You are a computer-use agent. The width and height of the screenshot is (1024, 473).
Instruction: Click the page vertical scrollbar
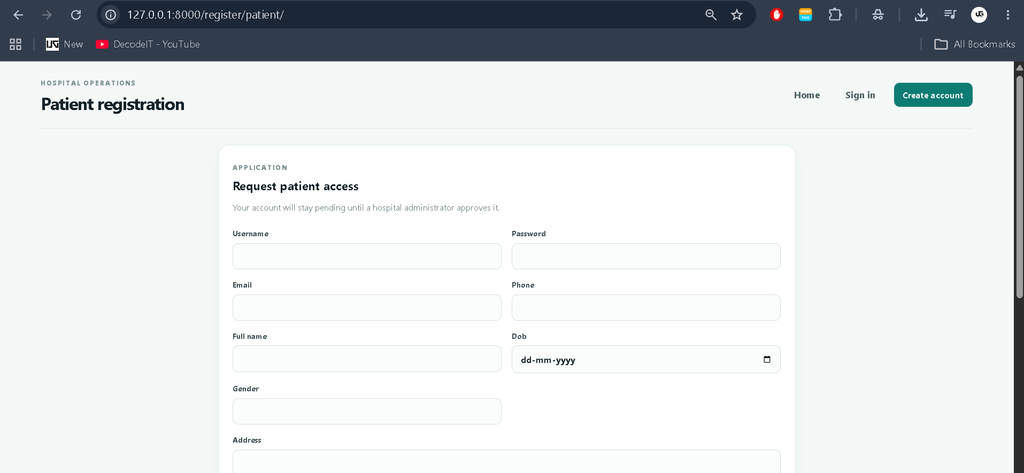click(x=1019, y=186)
